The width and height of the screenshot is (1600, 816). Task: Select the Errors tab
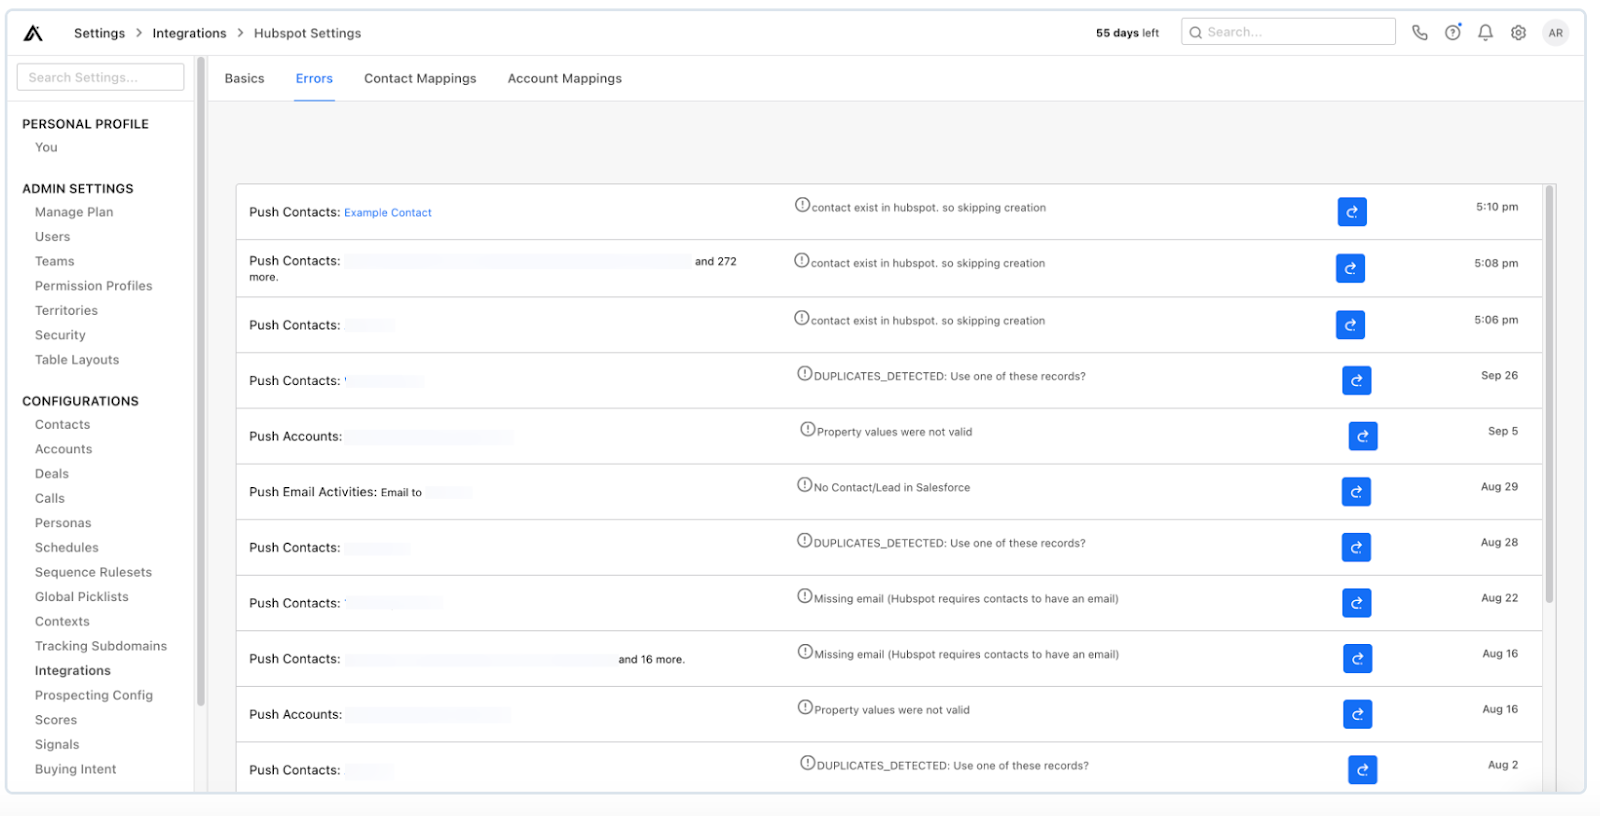pyautogui.click(x=314, y=78)
